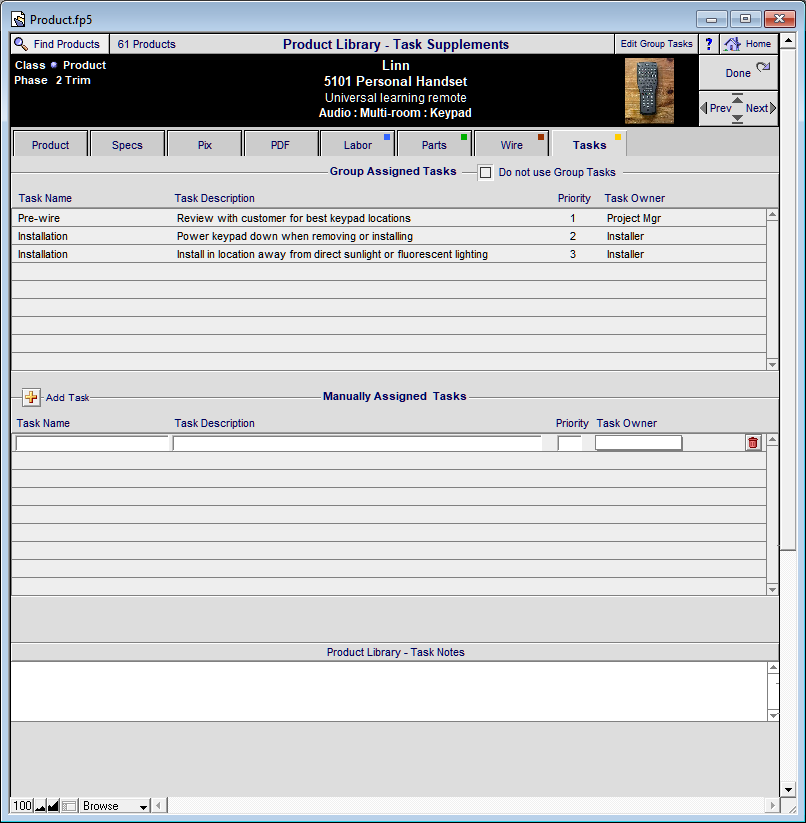Viewport: 806px width, 823px height.
Task: Click the 61 Products count
Action: click(146, 44)
